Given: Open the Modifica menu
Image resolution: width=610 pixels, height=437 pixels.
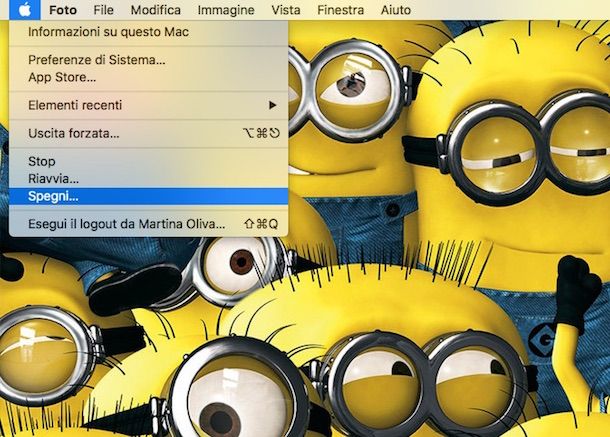Looking at the screenshot, I should (x=156, y=10).
